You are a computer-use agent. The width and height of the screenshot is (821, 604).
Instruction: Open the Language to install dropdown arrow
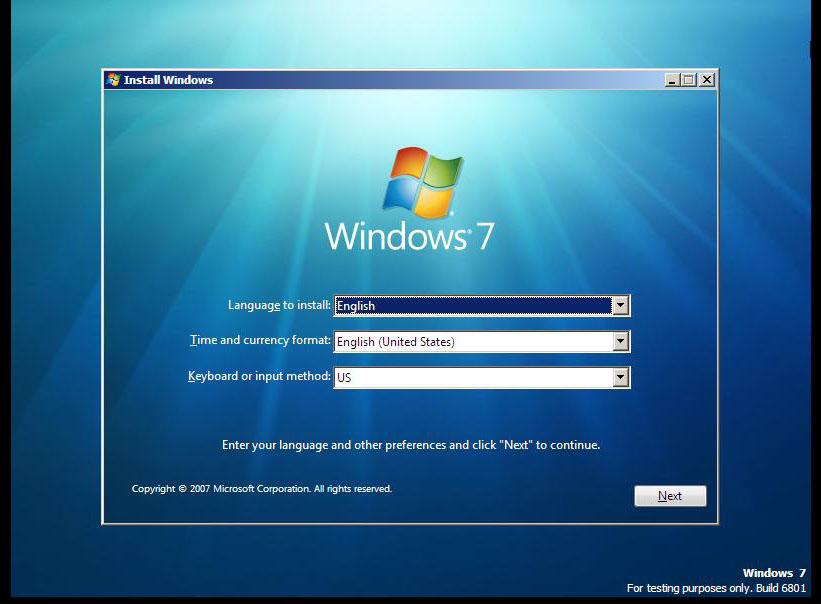(x=620, y=306)
